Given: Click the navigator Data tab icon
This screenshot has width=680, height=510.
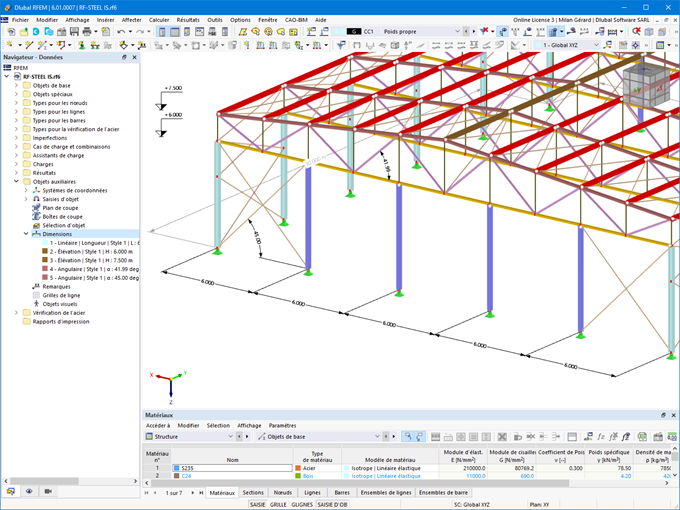Looking at the screenshot, I should coord(10,491).
